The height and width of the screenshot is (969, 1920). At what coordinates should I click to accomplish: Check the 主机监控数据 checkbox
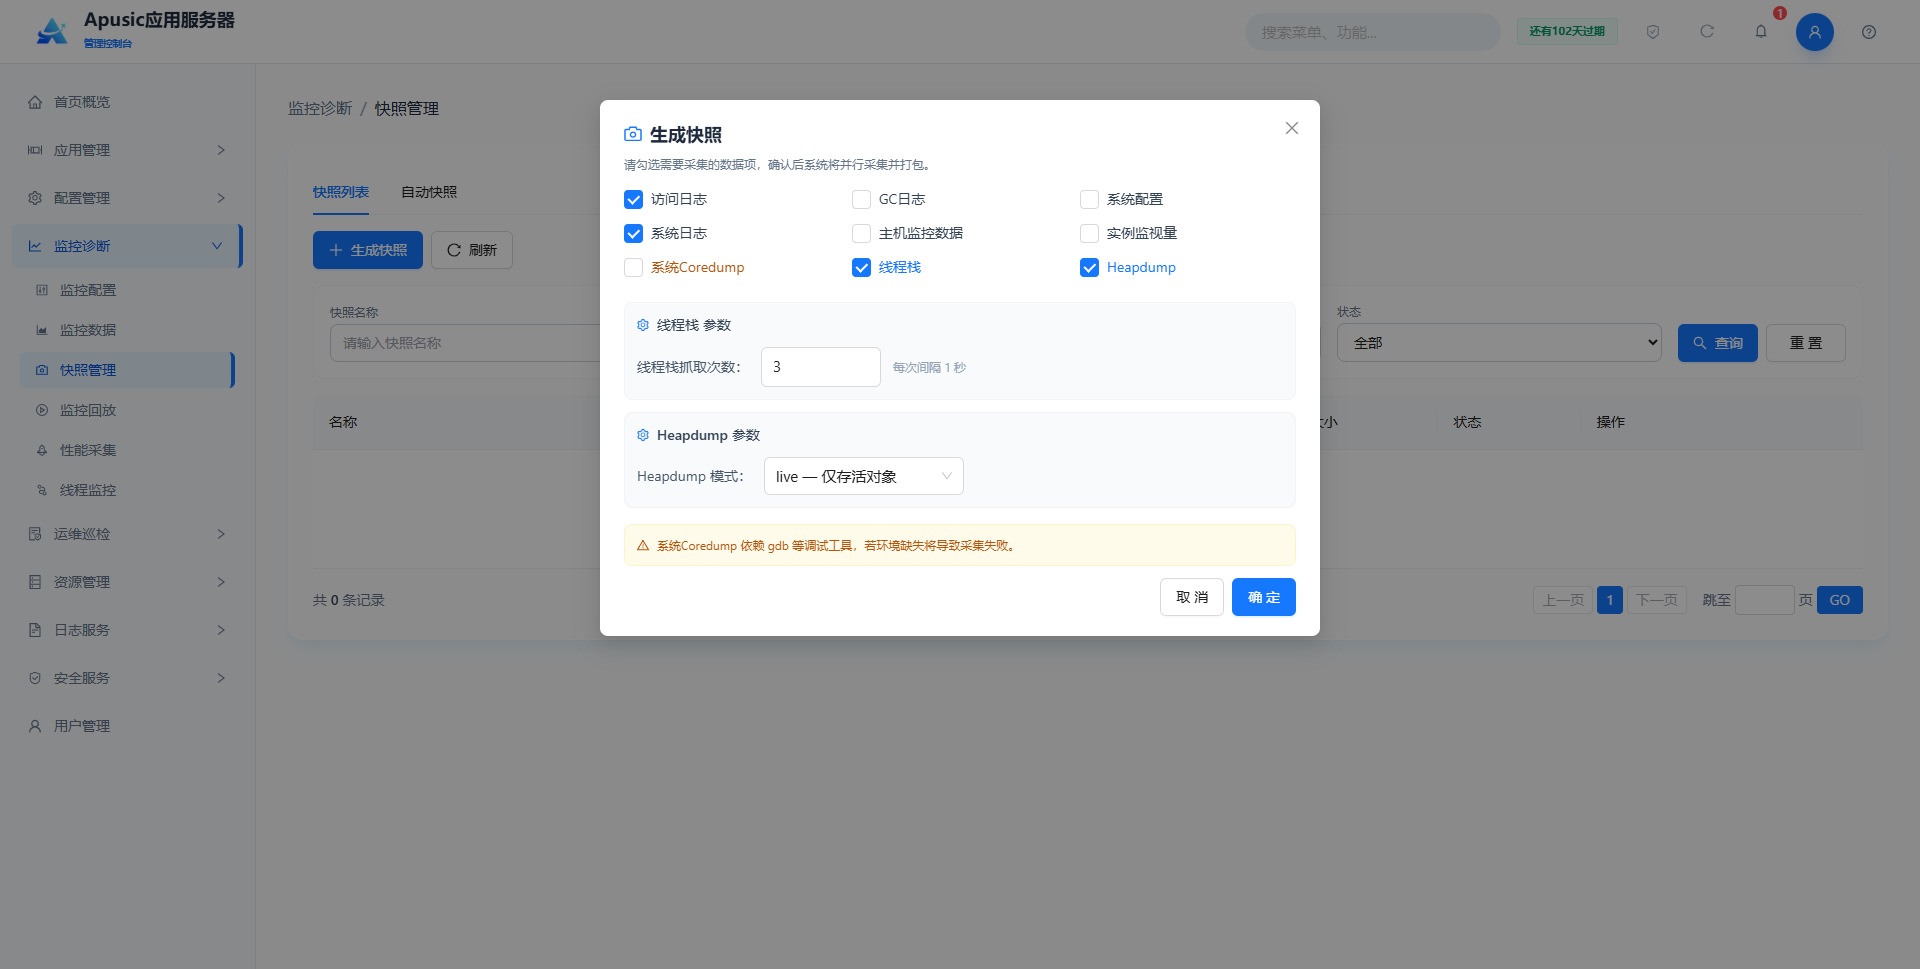click(861, 233)
